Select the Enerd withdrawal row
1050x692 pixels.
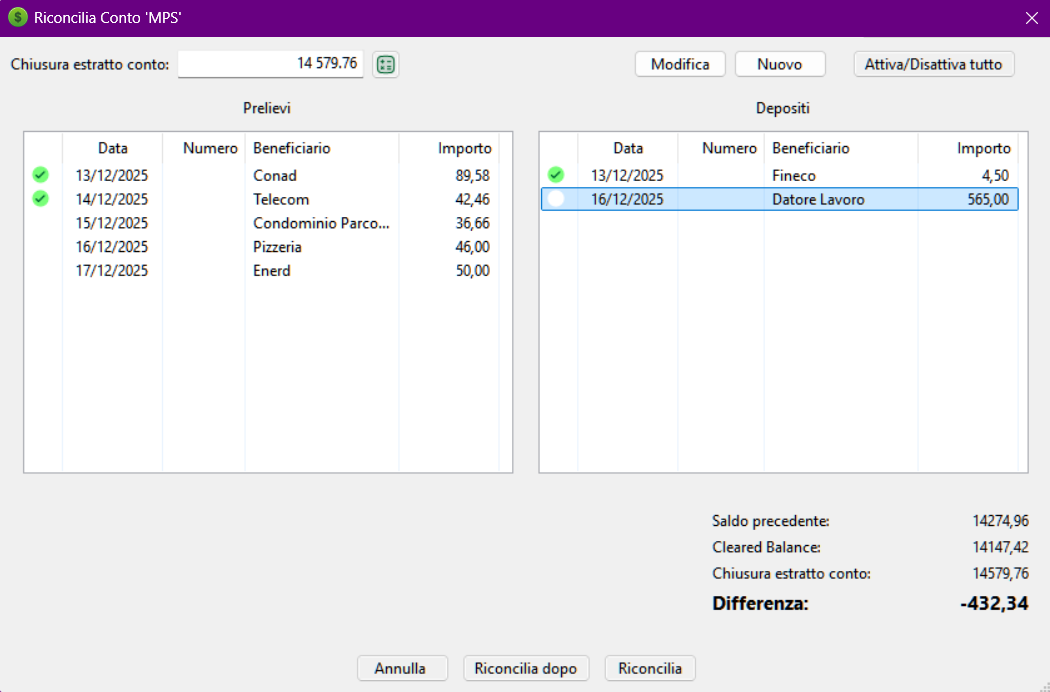pyautogui.click(x=272, y=271)
